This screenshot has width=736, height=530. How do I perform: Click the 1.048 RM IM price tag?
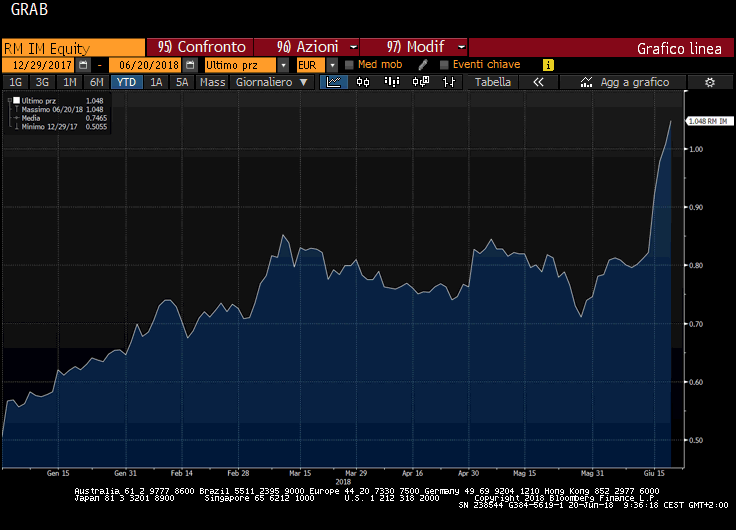(x=710, y=121)
